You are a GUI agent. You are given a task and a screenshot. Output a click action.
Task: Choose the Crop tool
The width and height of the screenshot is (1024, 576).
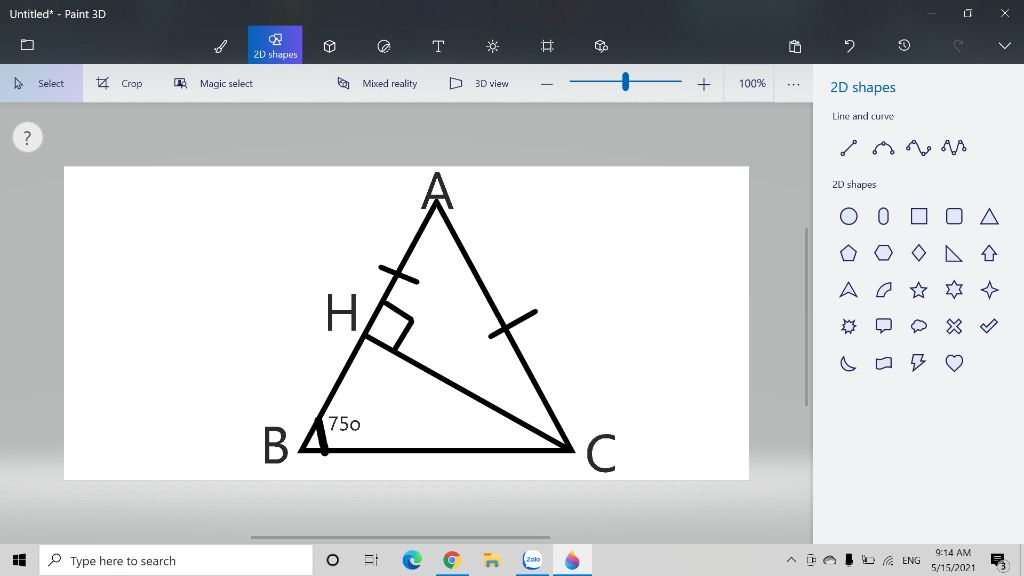coord(120,83)
